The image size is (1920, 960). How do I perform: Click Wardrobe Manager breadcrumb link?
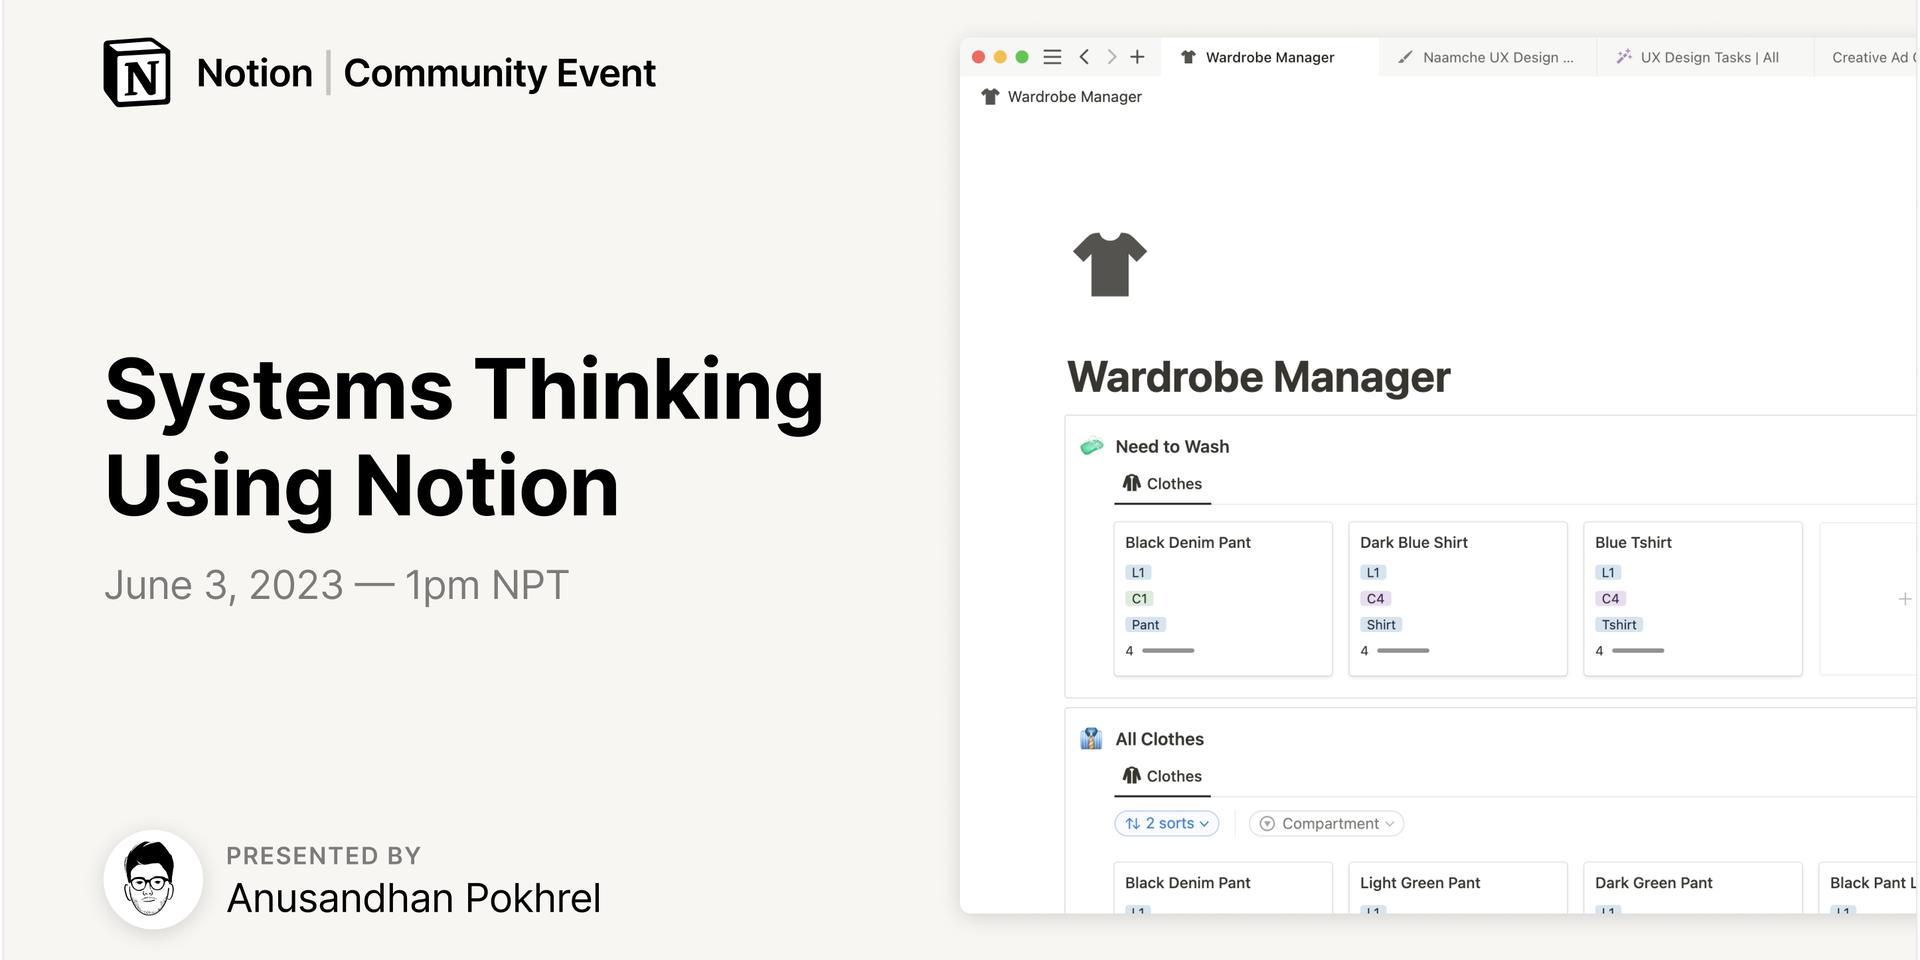1075,96
